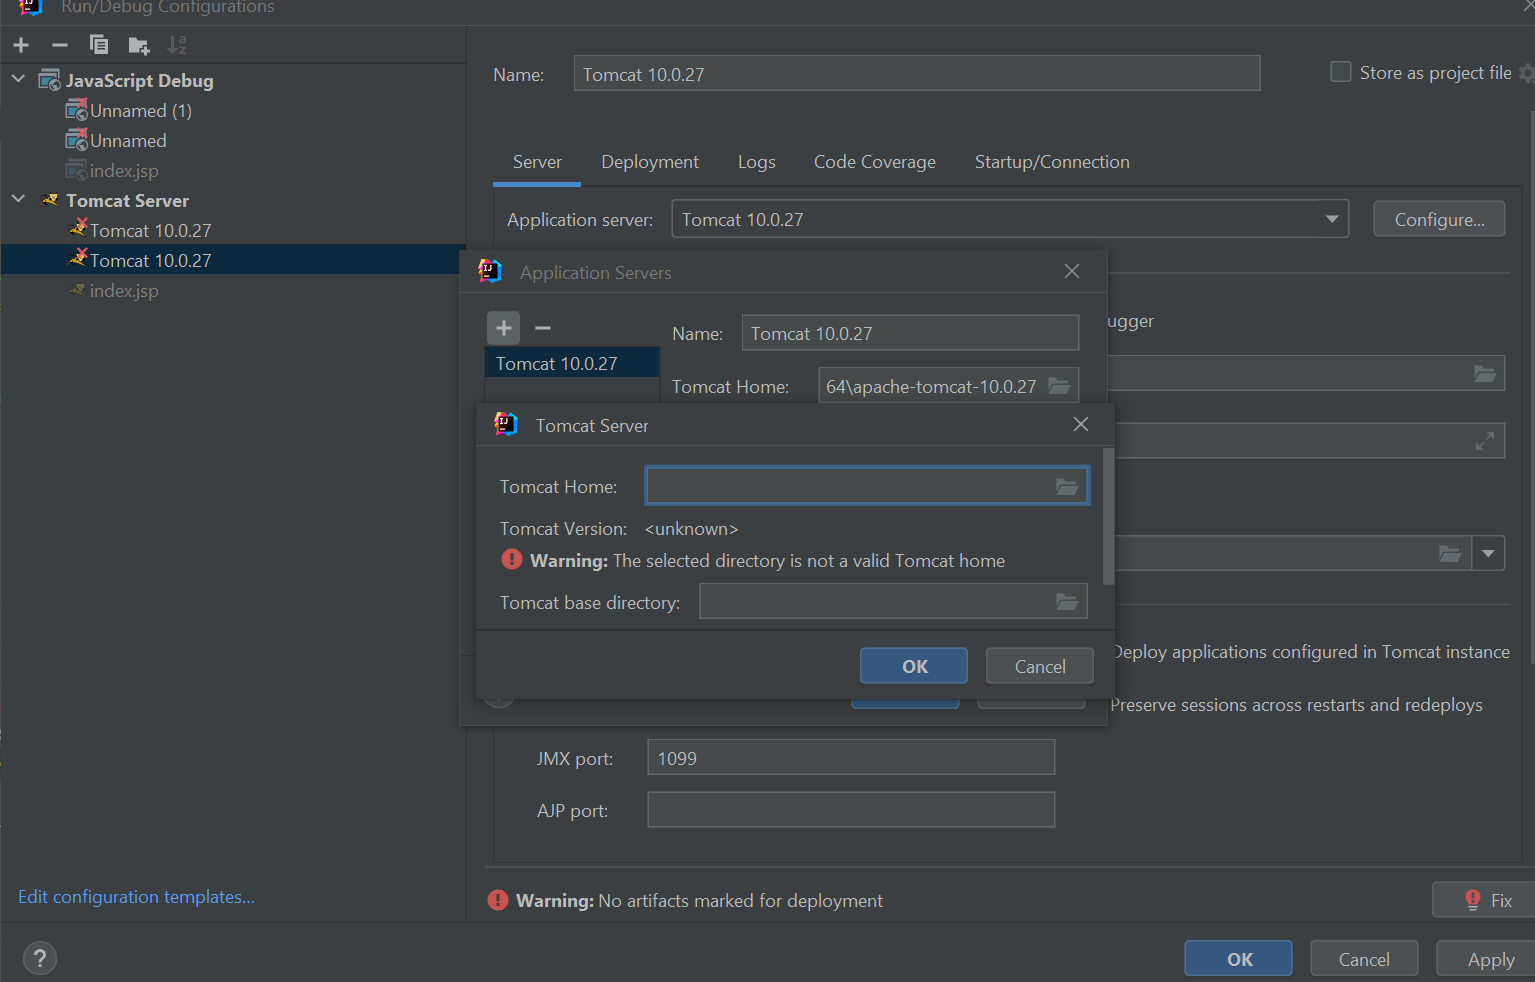
Task: Select Tomcat 10.0.27 in Application Servers list
Action: [x=572, y=363]
